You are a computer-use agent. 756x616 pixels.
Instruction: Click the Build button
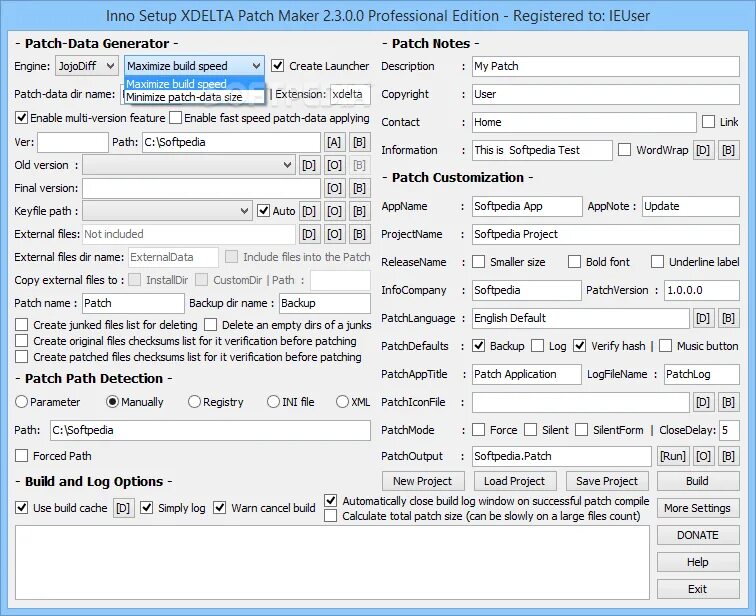coord(698,481)
